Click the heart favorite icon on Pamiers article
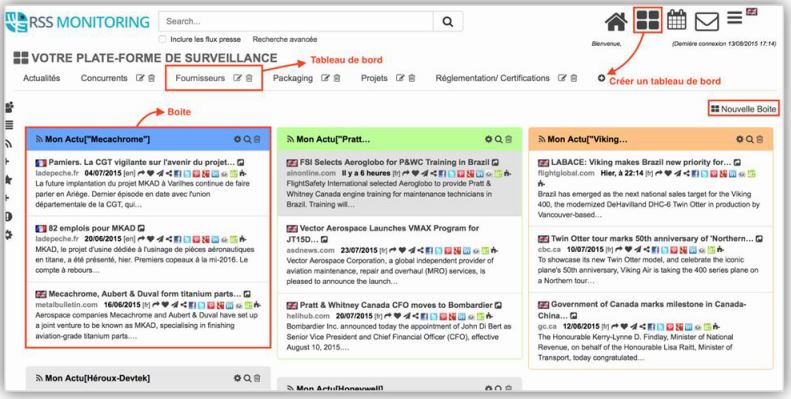The image size is (791, 399). [150, 173]
